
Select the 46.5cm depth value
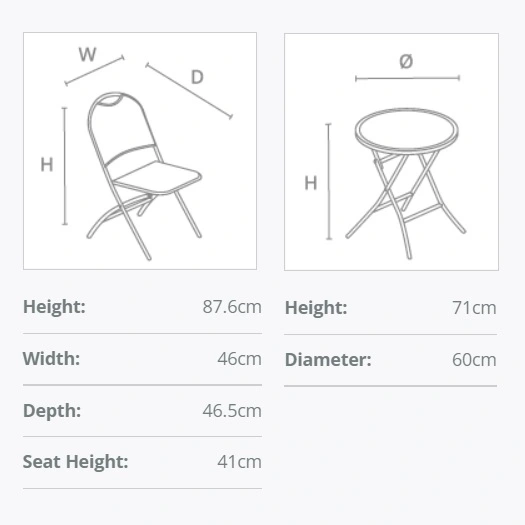click(232, 411)
